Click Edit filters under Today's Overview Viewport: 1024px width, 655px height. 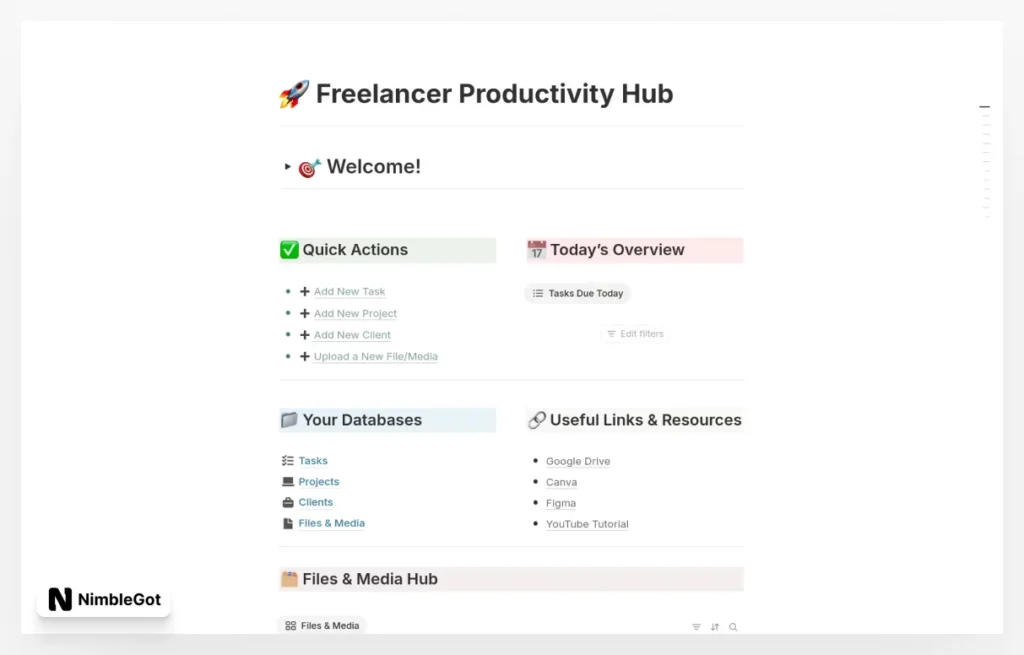[635, 334]
